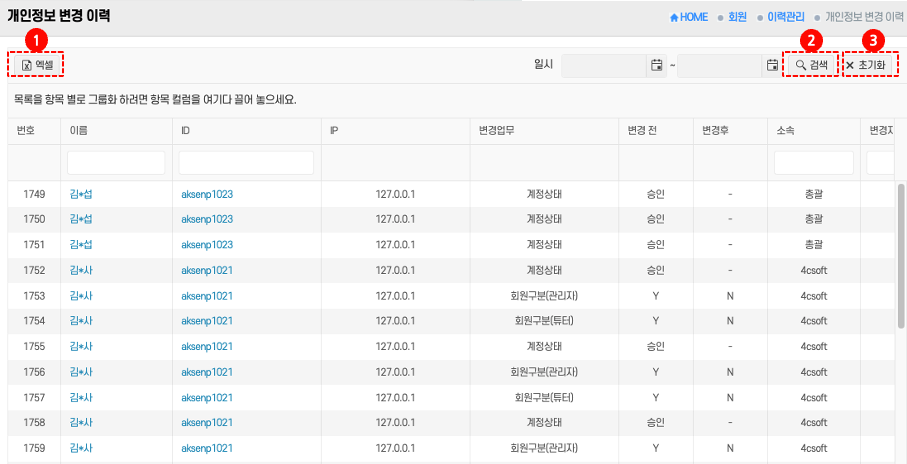Open the 회원 breadcrumb link
This screenshot has height=464, width=907.
click(738, 17)
